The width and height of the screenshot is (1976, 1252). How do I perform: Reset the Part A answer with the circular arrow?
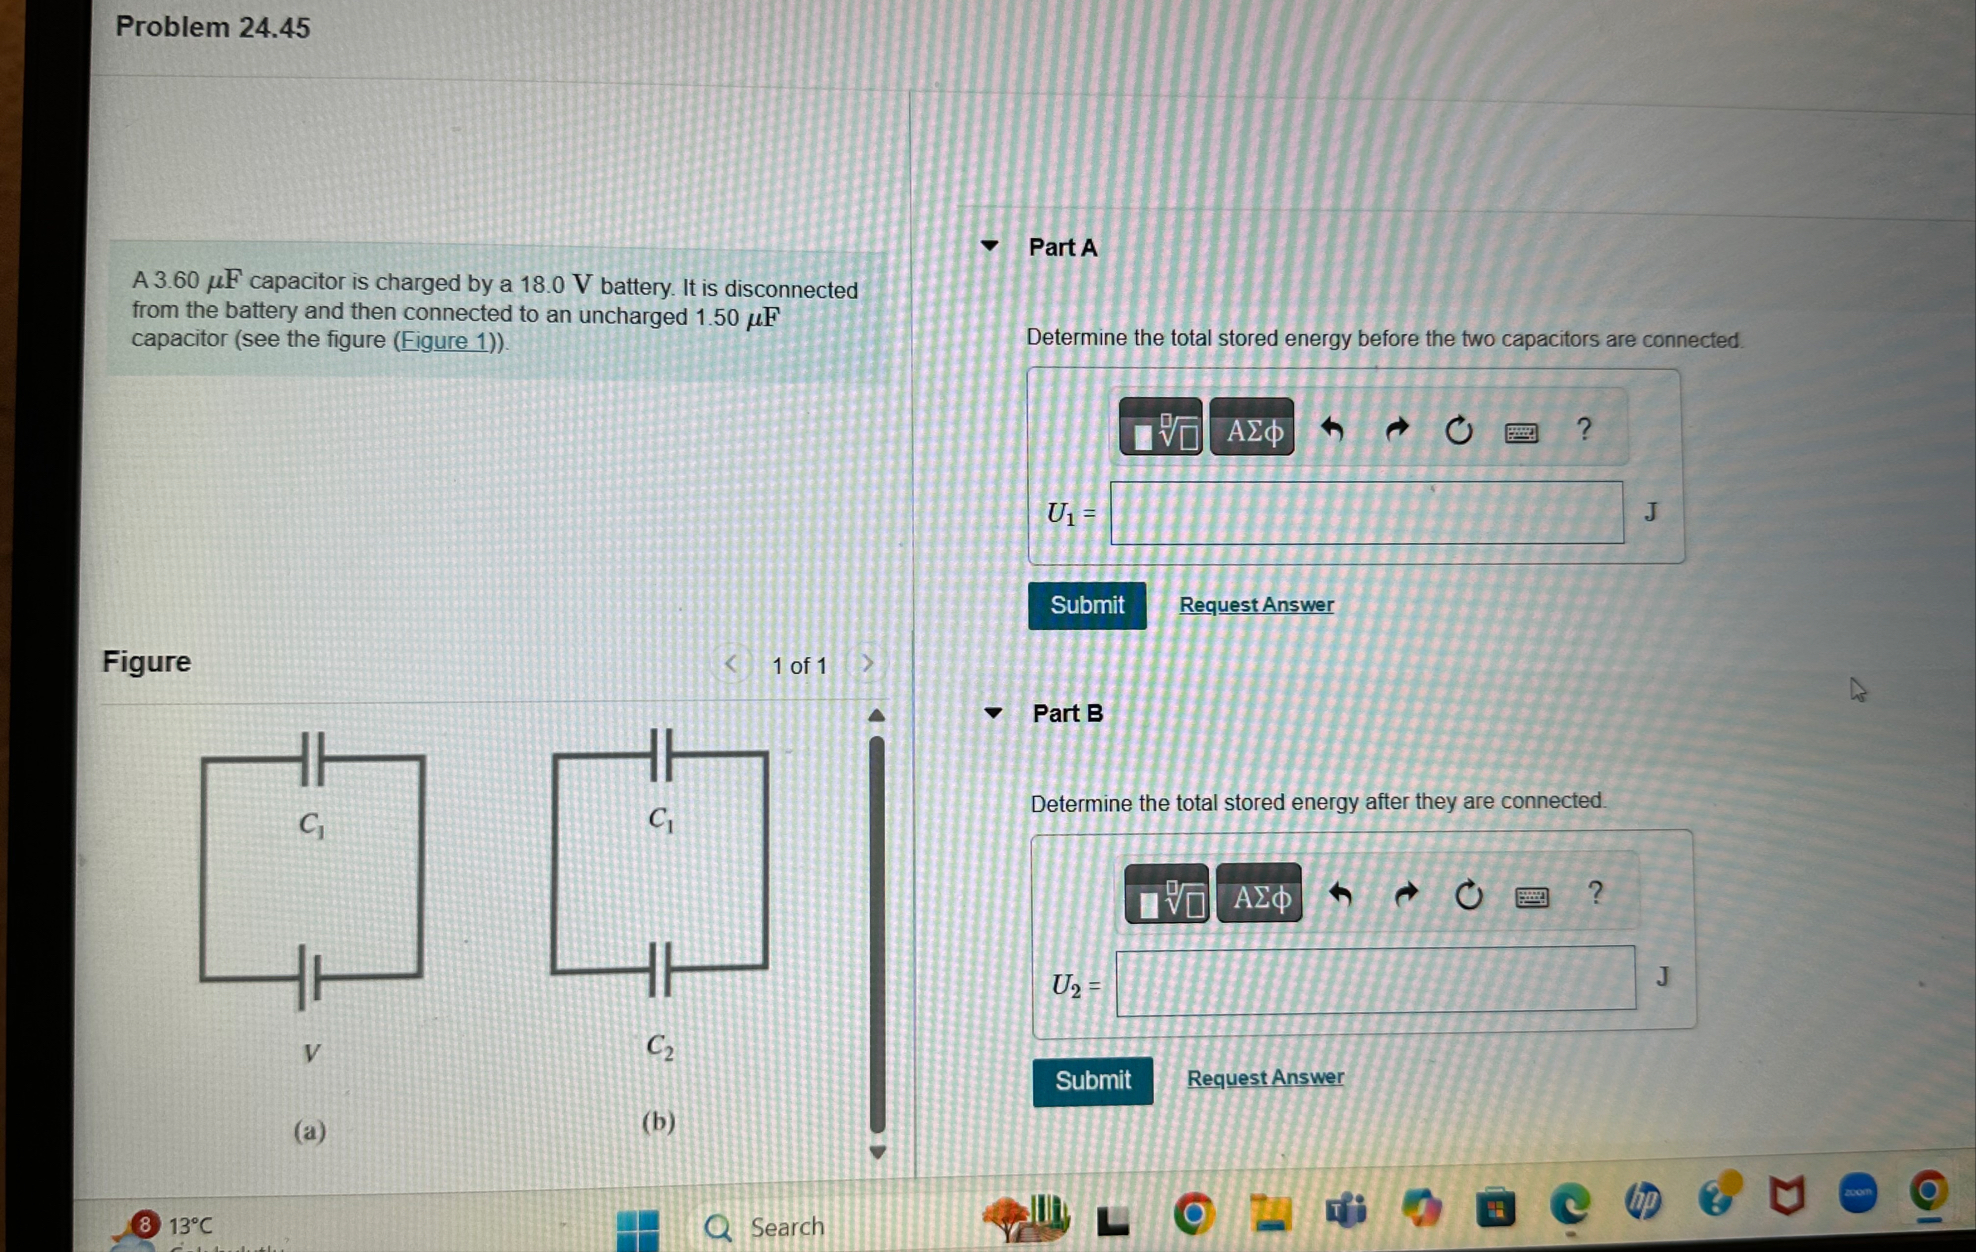coord(1459,430)
